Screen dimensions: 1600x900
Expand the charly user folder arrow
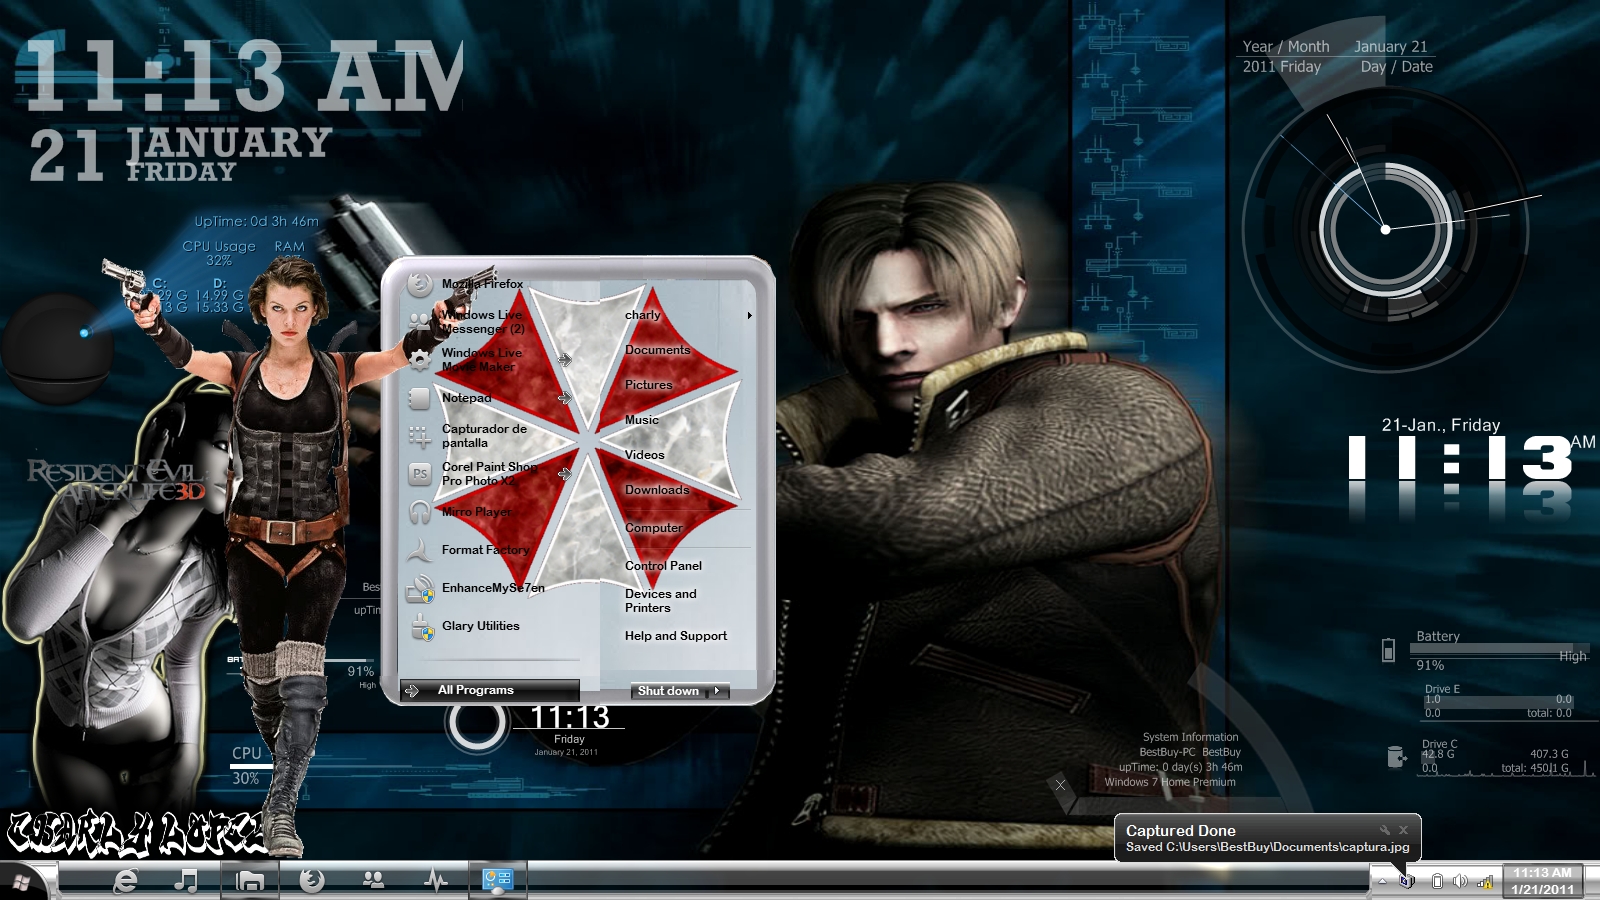pyautogui.click(x=749, y=315)
